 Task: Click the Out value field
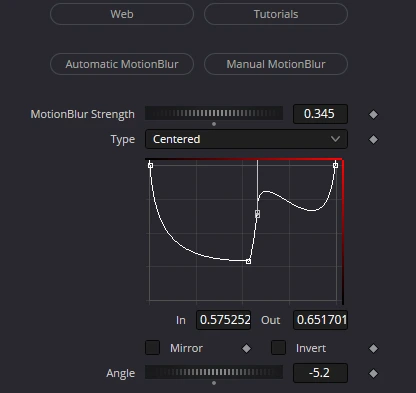click(x=320, y=320)
